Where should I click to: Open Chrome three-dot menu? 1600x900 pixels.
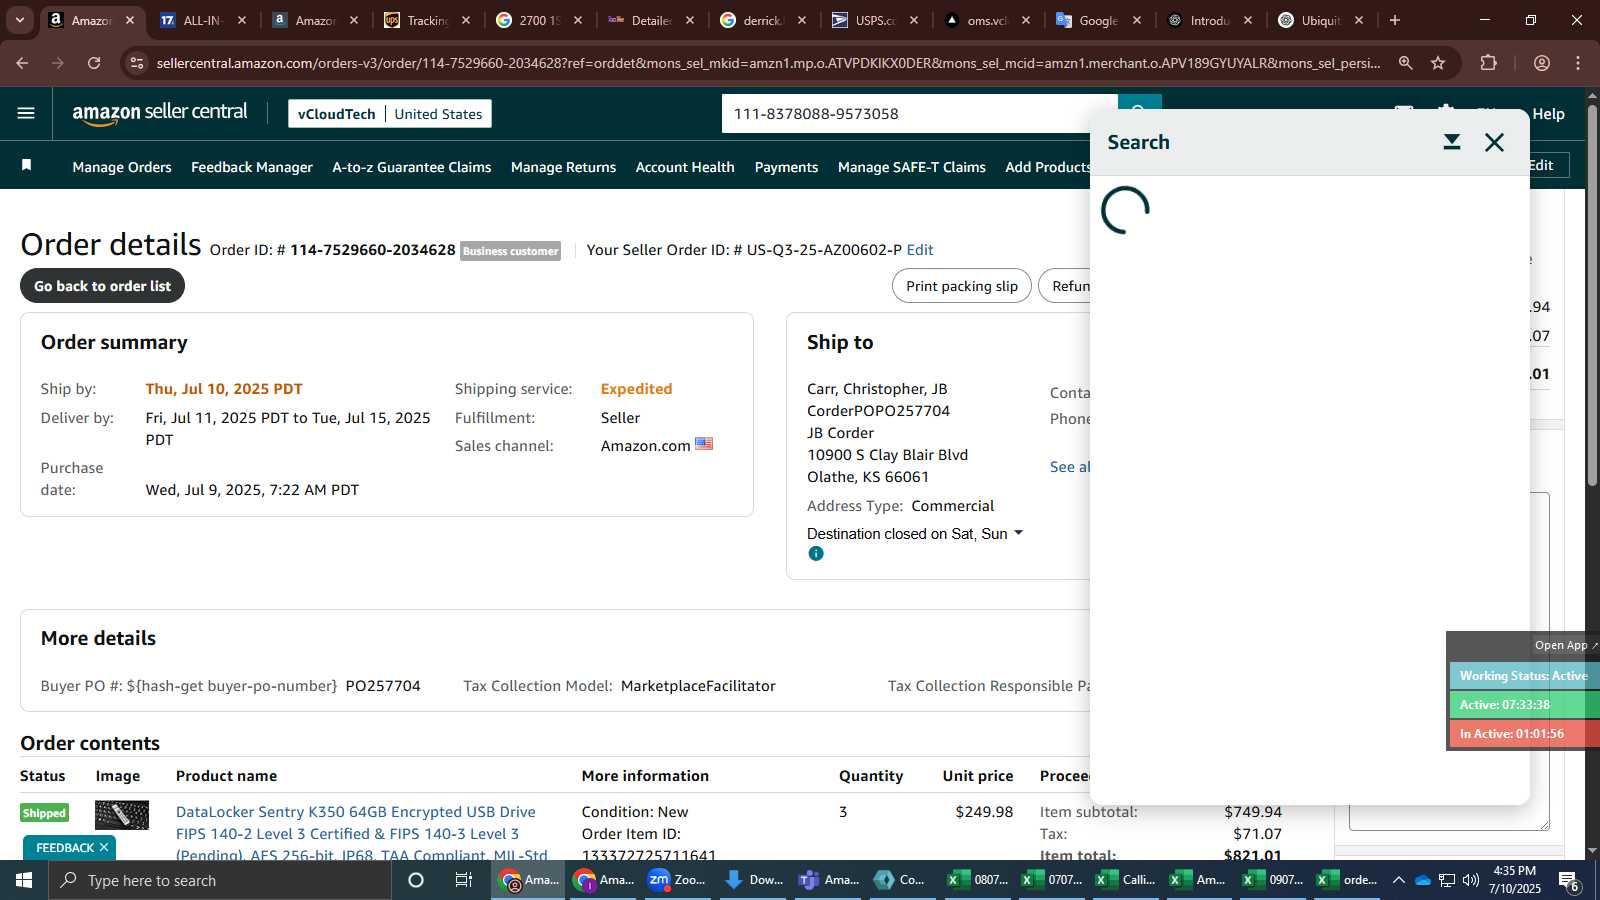(1578, 63)
